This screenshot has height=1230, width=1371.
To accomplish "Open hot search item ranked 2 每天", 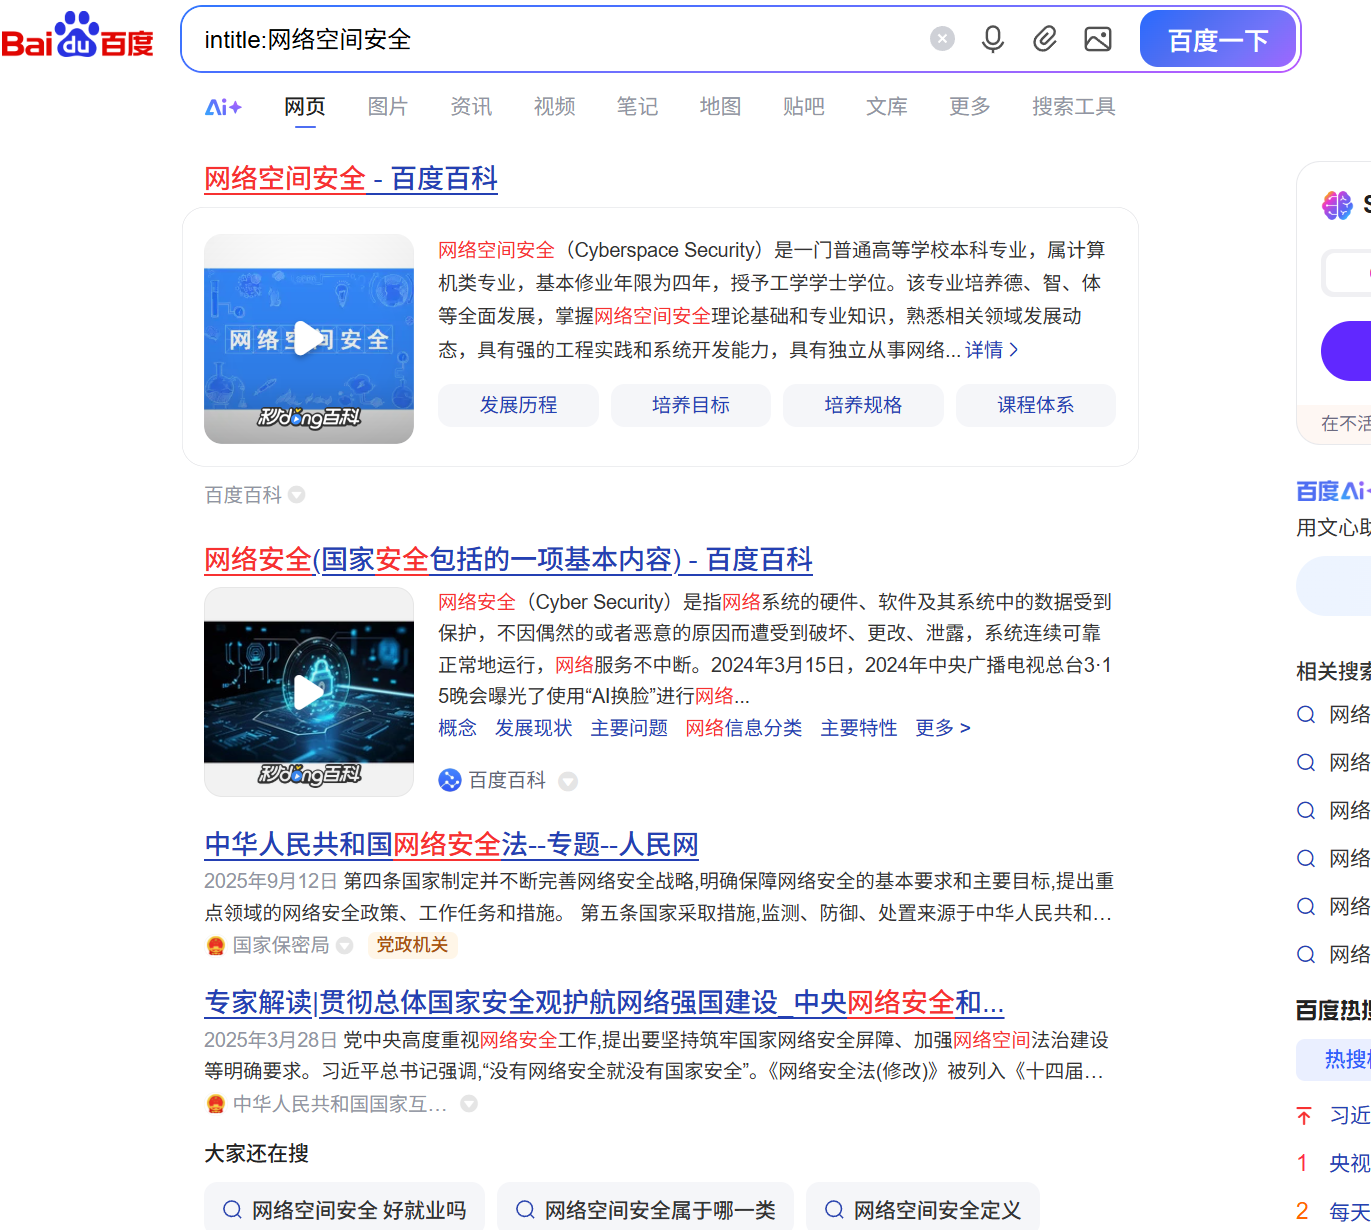I will click(x=1334, y=1211).
